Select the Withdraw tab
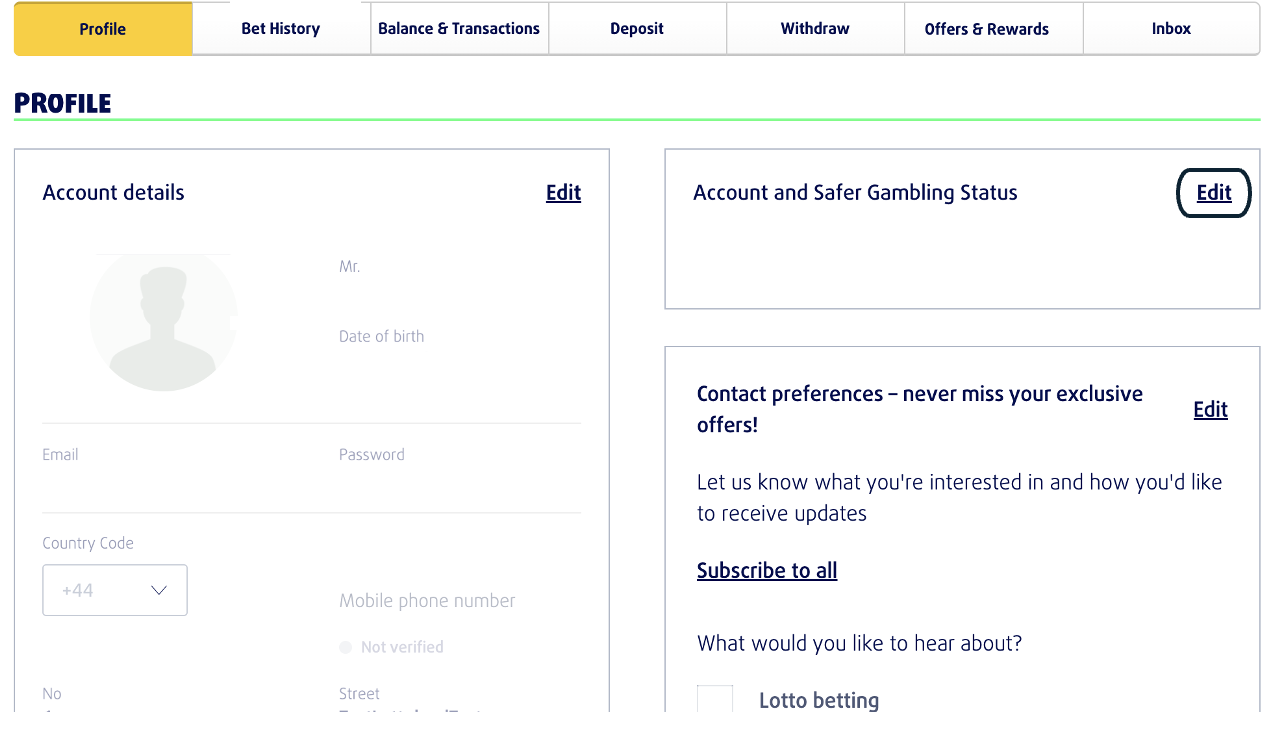 click(815, 29)
